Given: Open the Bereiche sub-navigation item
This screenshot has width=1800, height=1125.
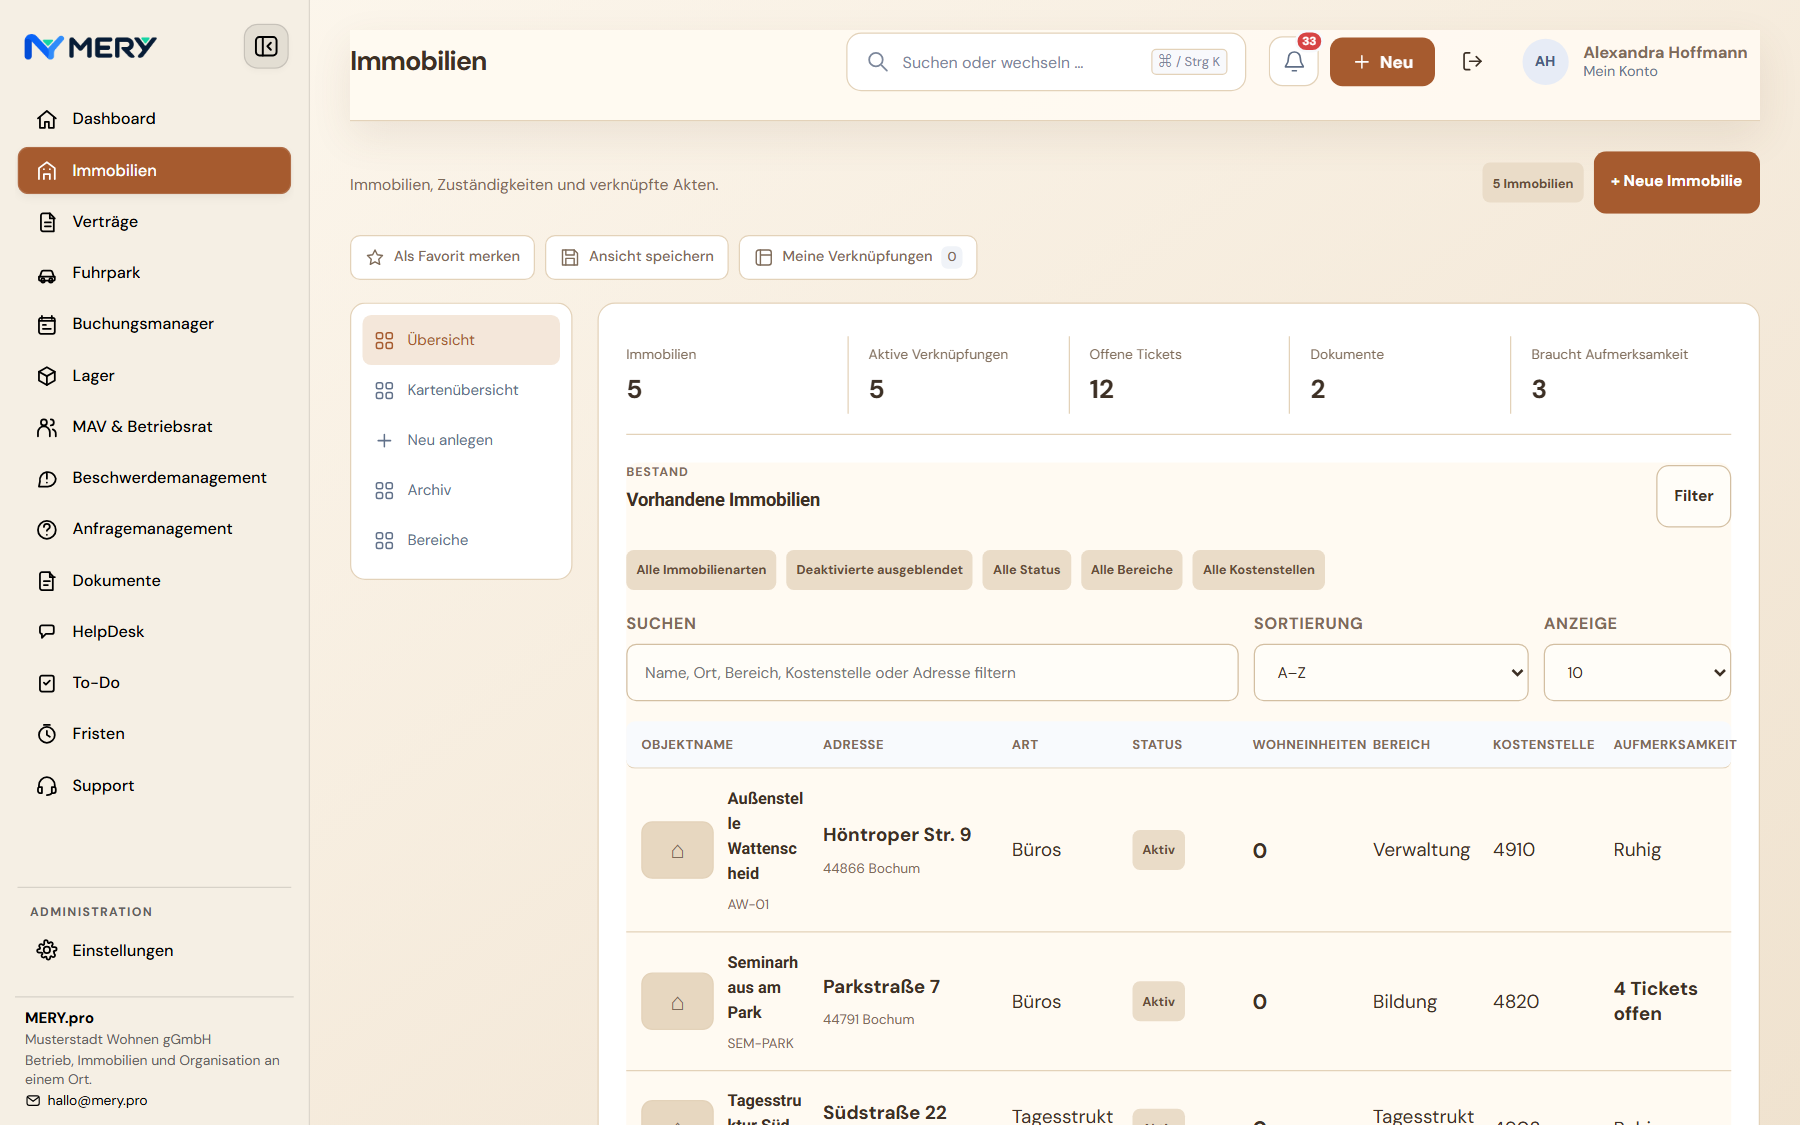Looking at the screenshot, I should coord(461,540).
